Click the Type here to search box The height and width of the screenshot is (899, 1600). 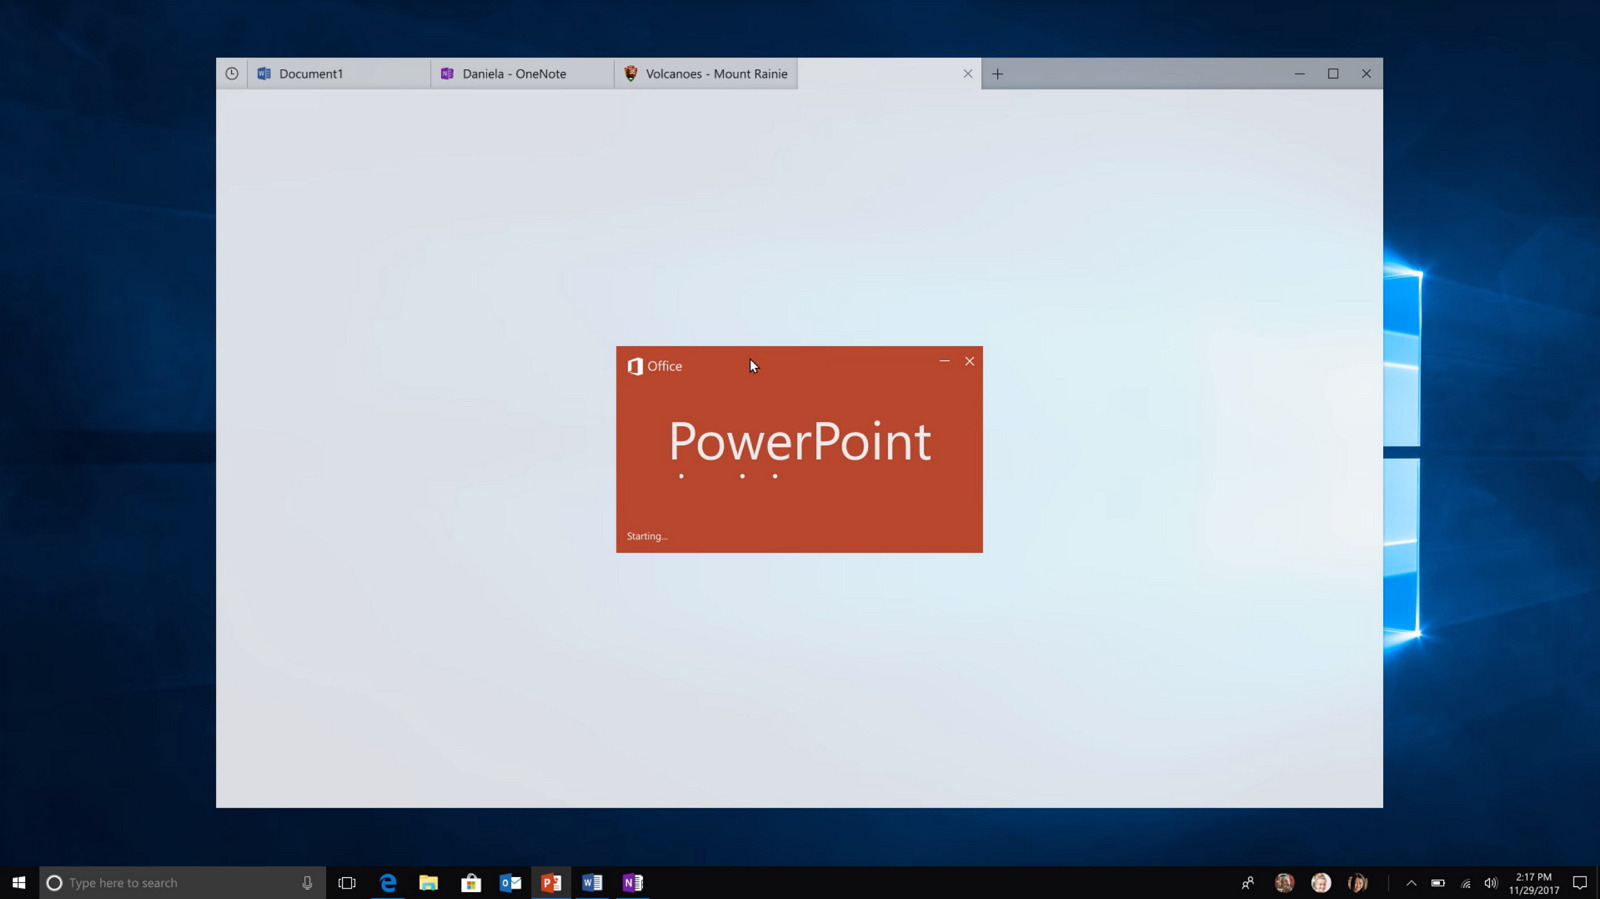[x=182, y=883]
